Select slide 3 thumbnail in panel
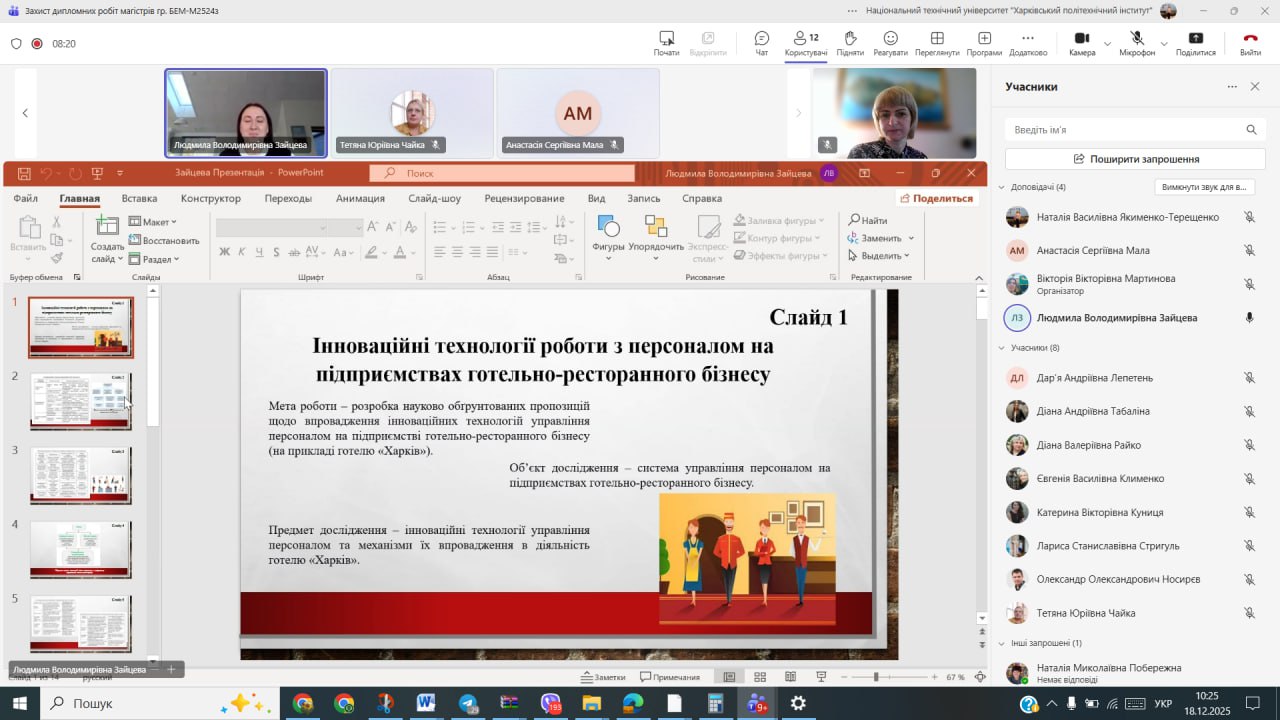The width and height of the screenshot is (1280, 720). 80,475
